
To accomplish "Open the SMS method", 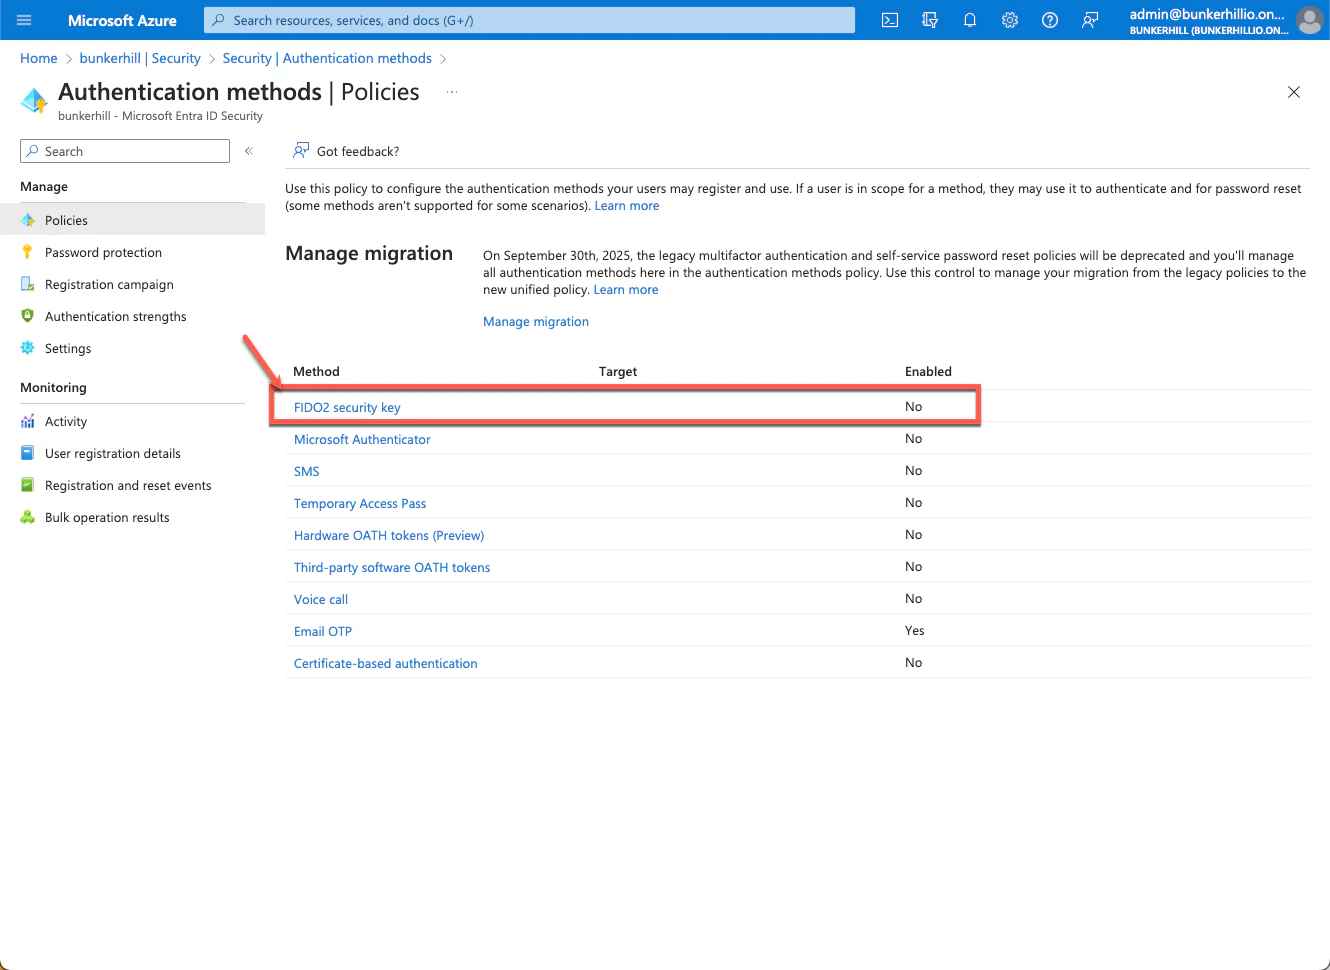I will pyautogui.click(x=307, y=471).
